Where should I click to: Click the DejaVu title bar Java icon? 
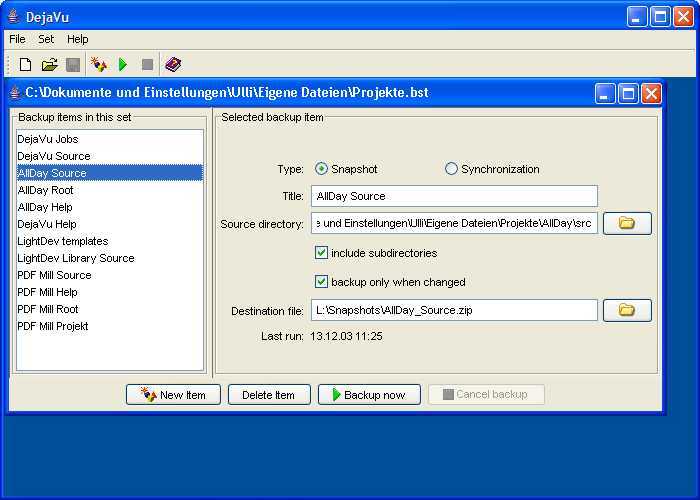(x=14, y=17)
